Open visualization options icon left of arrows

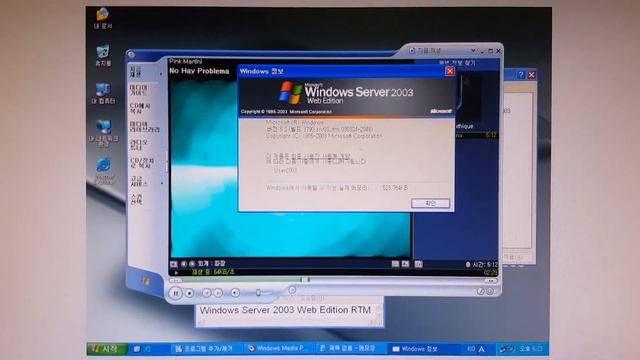(x=174, y=264)
